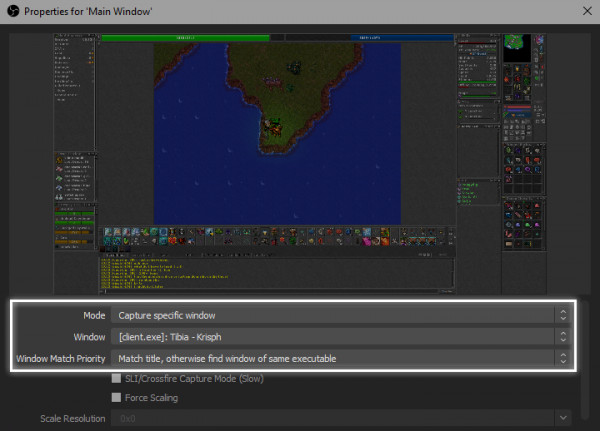Click 'Capture specific window' text
Screen dimensions: 600x431
coord(167,316)
